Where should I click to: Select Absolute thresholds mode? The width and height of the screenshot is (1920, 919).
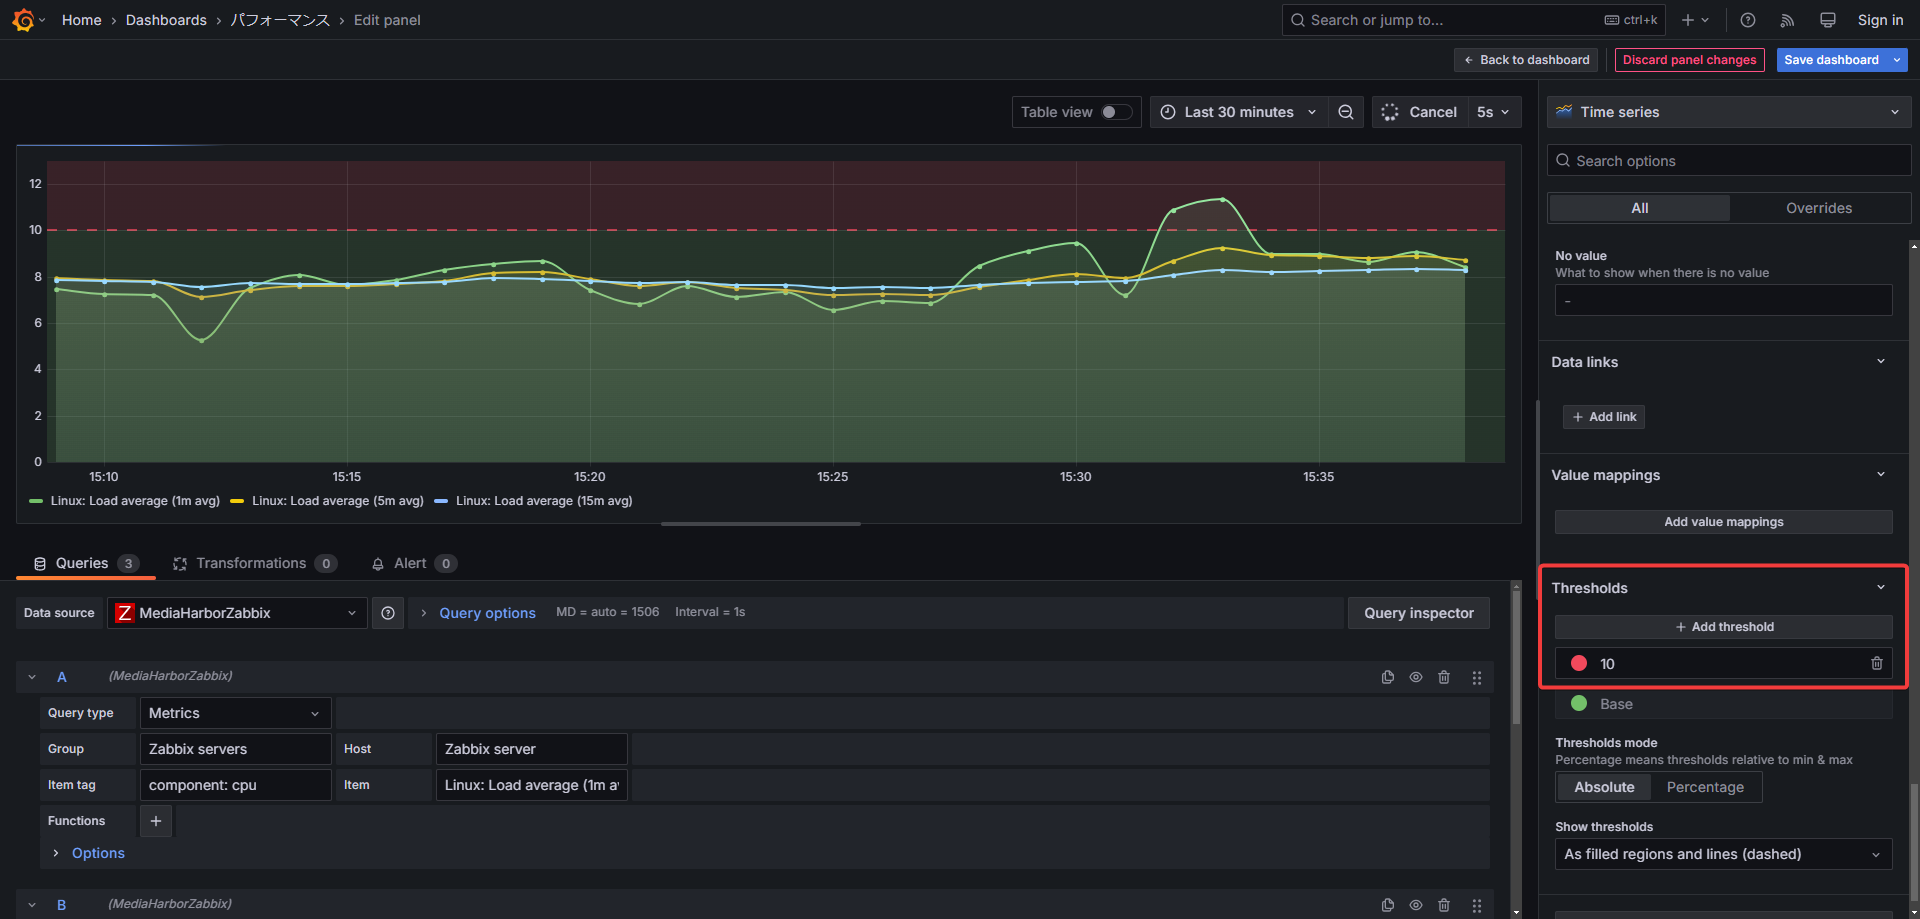(x=1604, y=787)
